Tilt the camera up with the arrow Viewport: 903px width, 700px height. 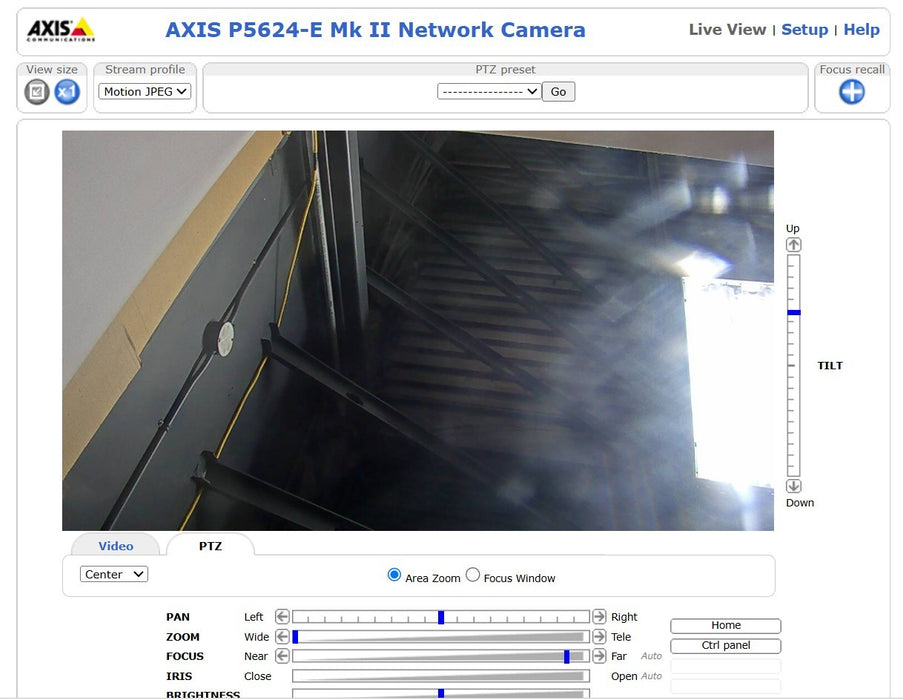tap(794, 245)
